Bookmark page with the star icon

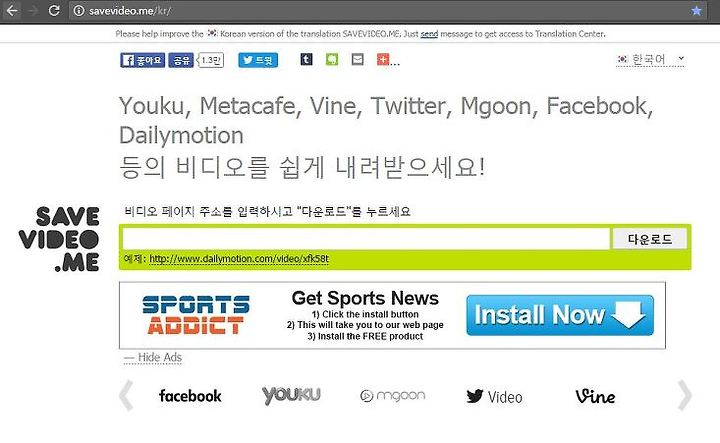(696, 11)
